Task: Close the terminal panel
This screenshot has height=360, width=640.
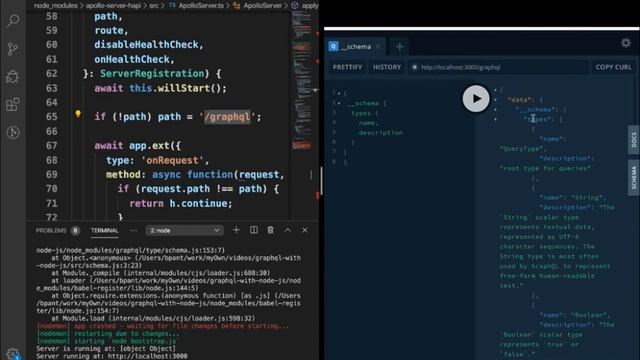Action: (305, 230)
